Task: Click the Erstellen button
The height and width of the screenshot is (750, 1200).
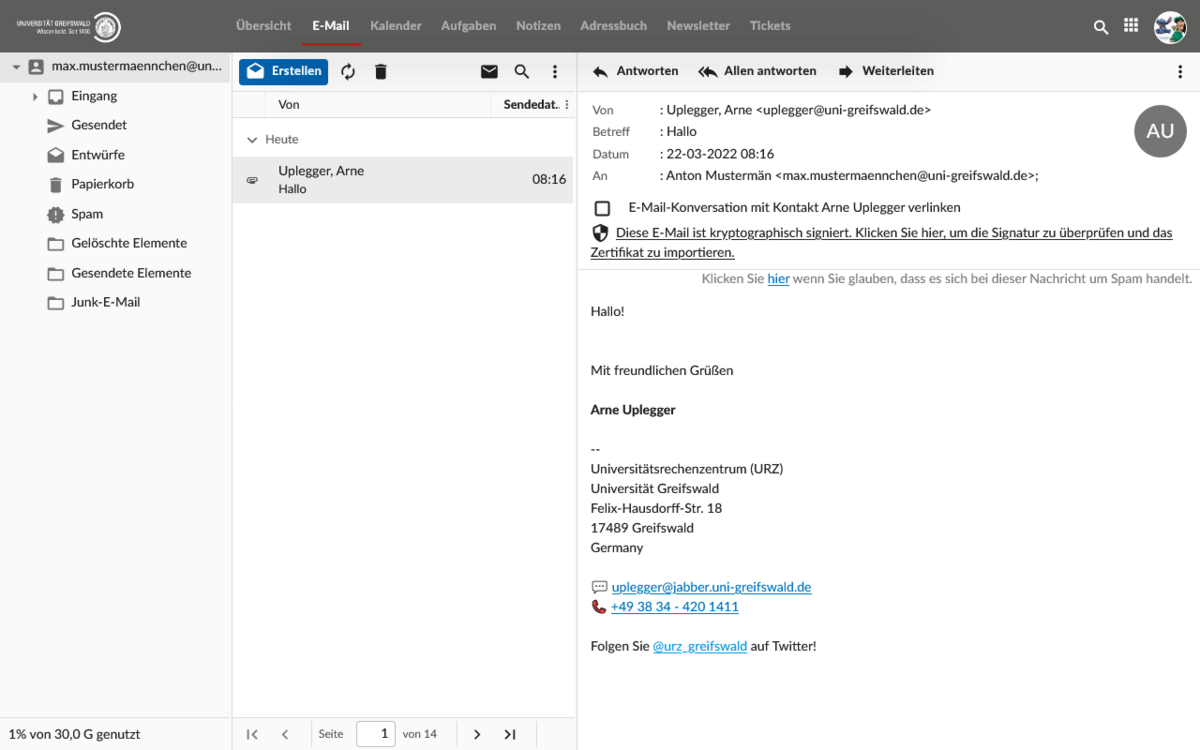Action: [x=283, y=71]
